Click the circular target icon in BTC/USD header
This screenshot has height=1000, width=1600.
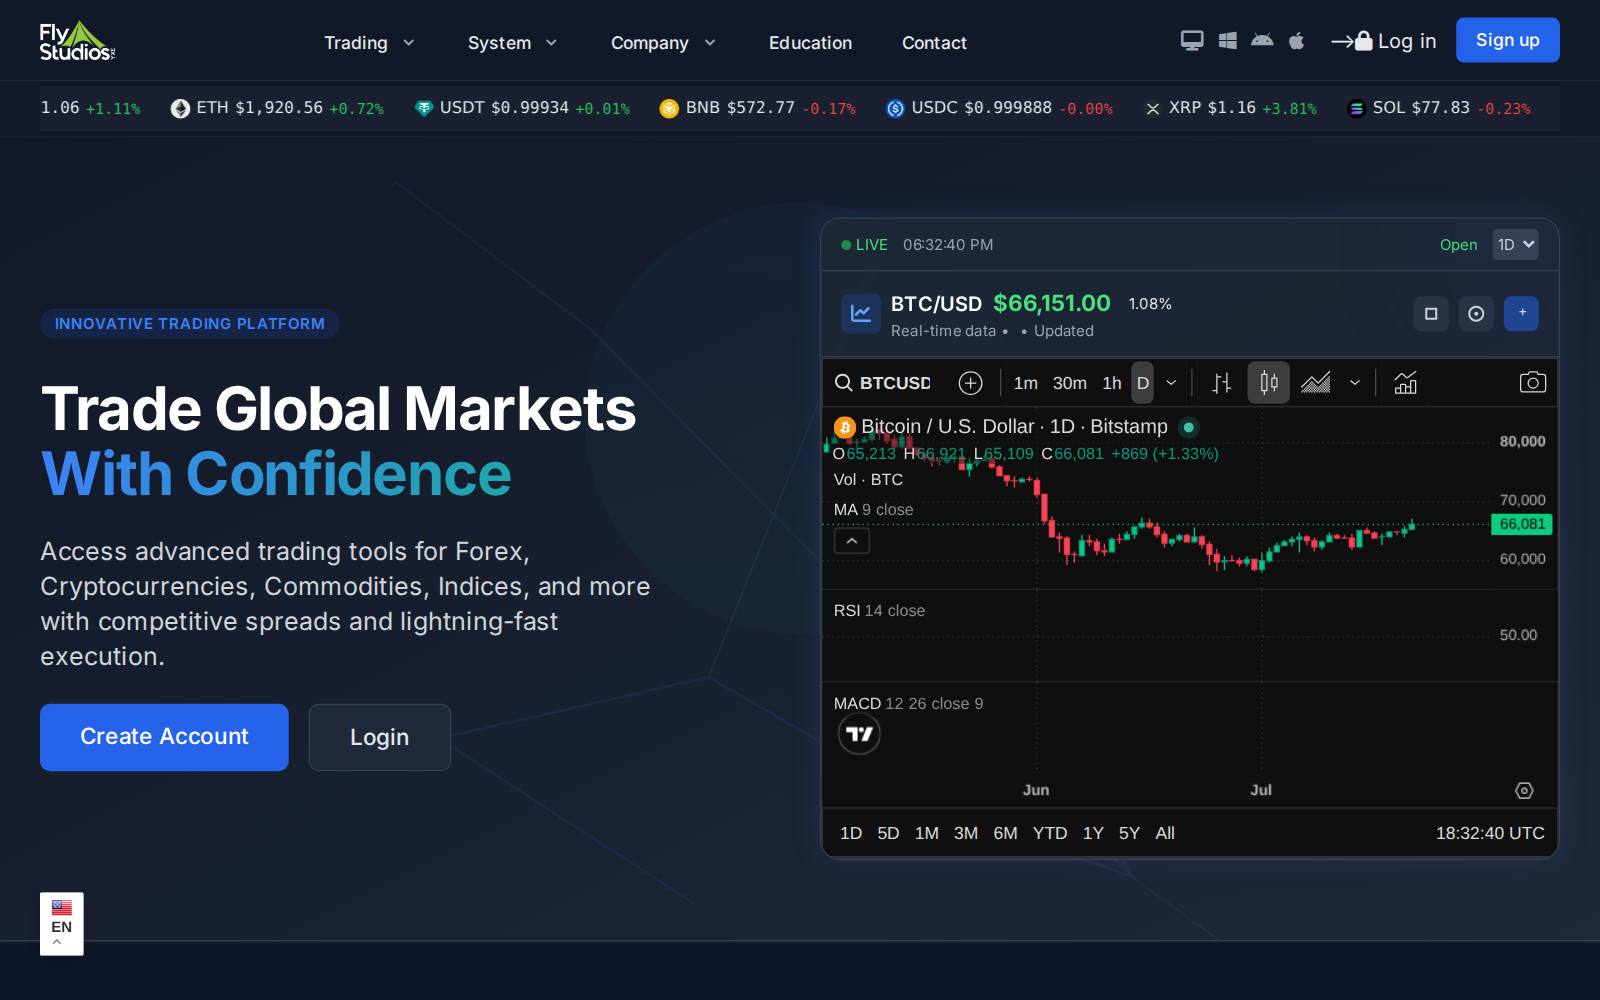[x=1476, y=313]
